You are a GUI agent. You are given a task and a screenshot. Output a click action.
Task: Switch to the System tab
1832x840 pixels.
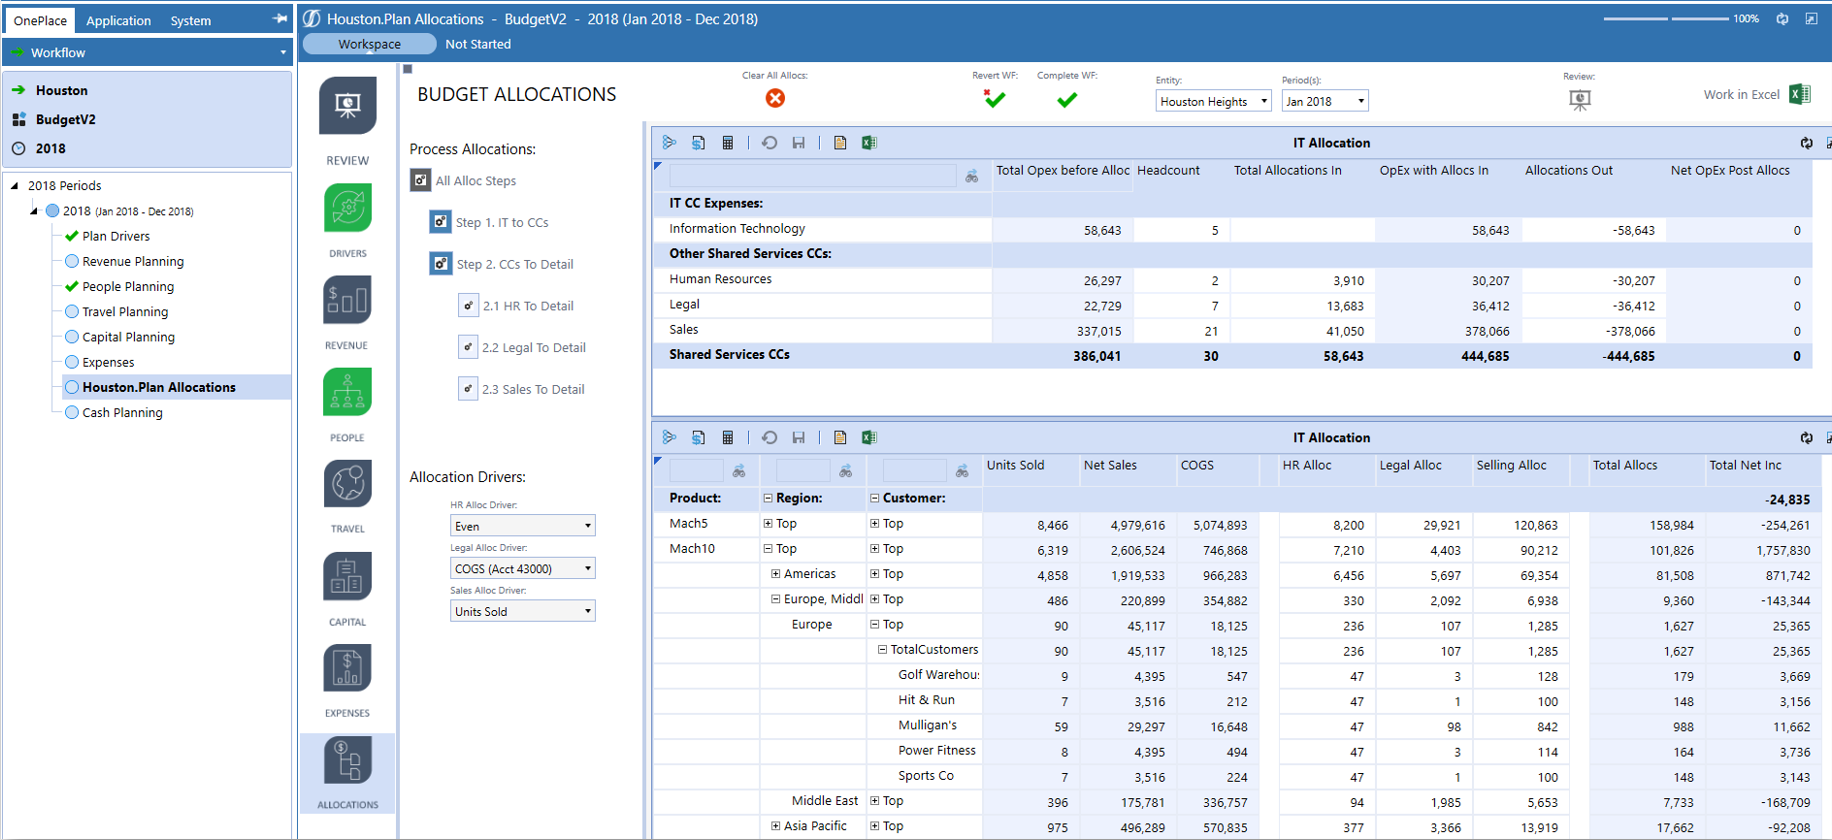click(x=190, y=20)
